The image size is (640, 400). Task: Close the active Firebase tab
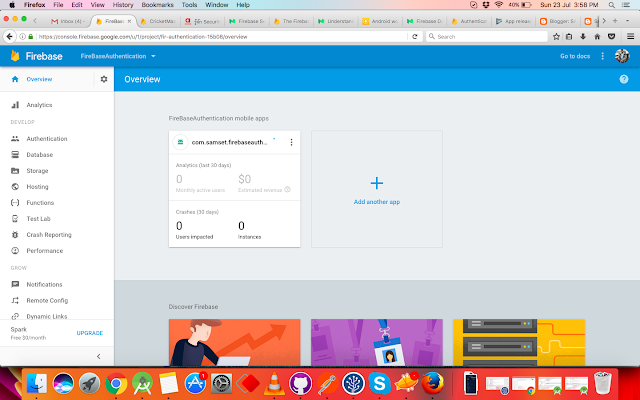(129, 21)
